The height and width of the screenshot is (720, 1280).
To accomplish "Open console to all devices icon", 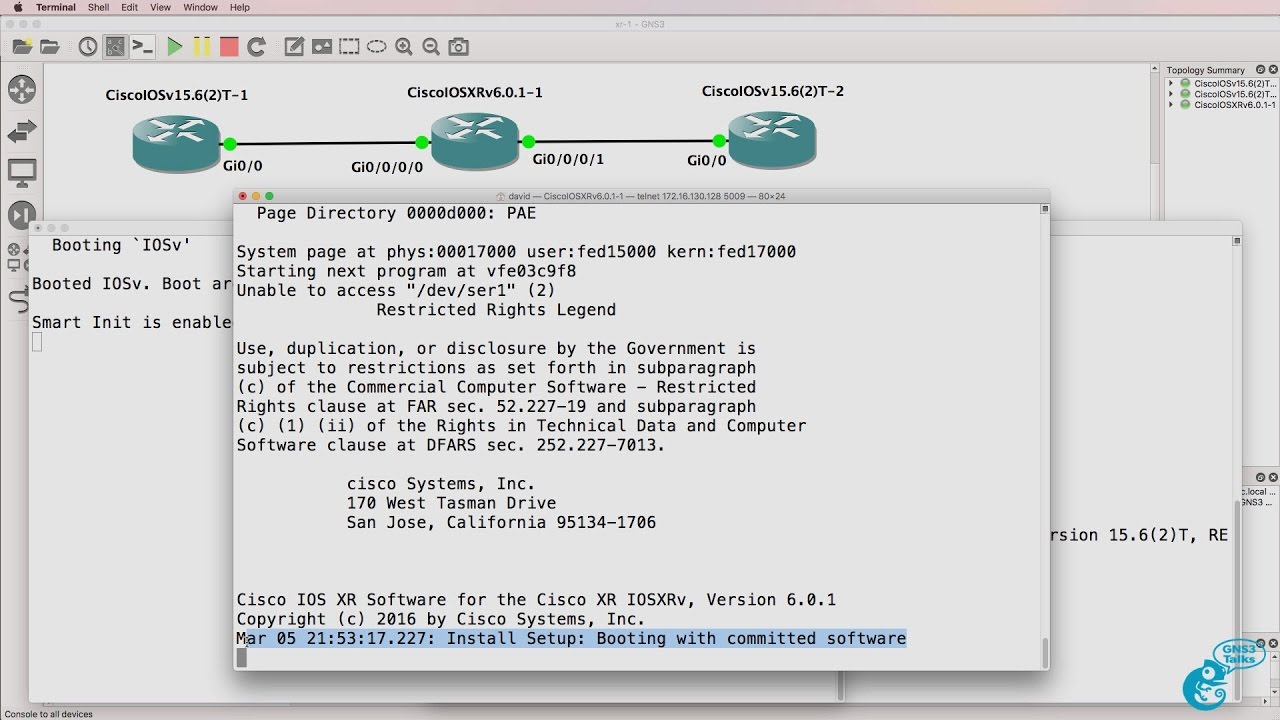I will tap(143, 46).
